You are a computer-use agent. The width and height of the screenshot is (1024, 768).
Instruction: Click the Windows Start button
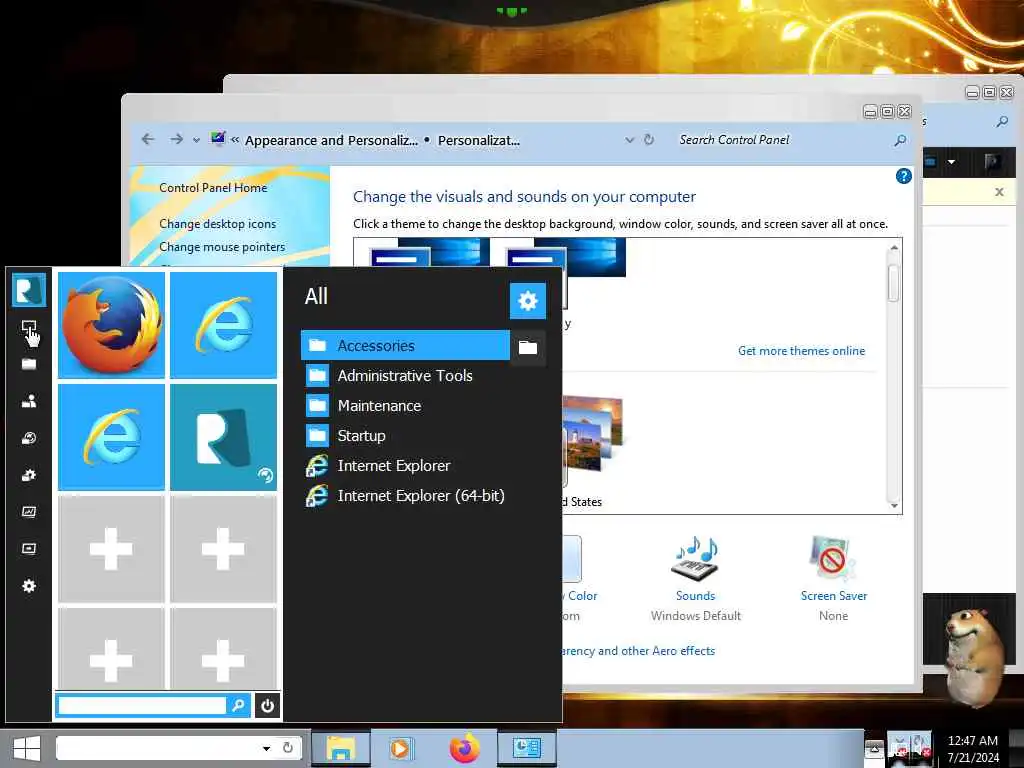(26, 748)
